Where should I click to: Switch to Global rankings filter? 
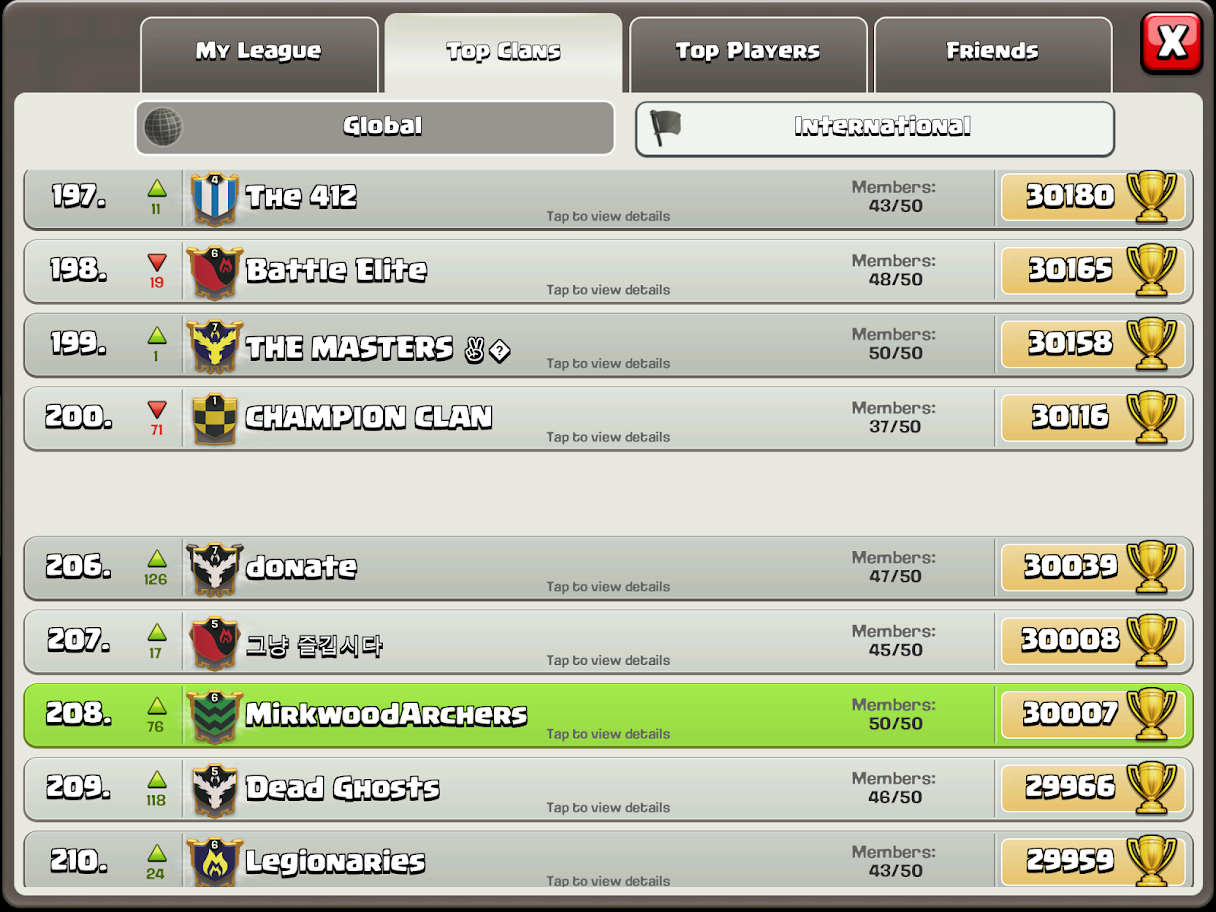coord(375,127)
